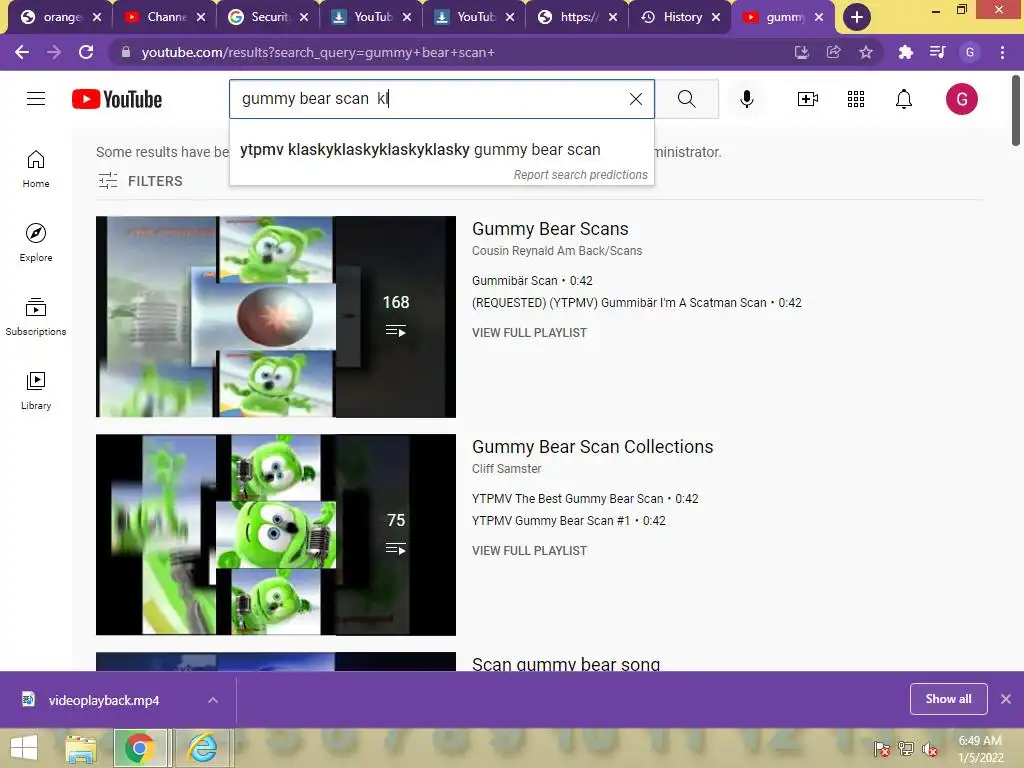The image size is (1024, 768).
Task: Open the FILTERS options
Action: pyautogui.click(x=140, y=181)
